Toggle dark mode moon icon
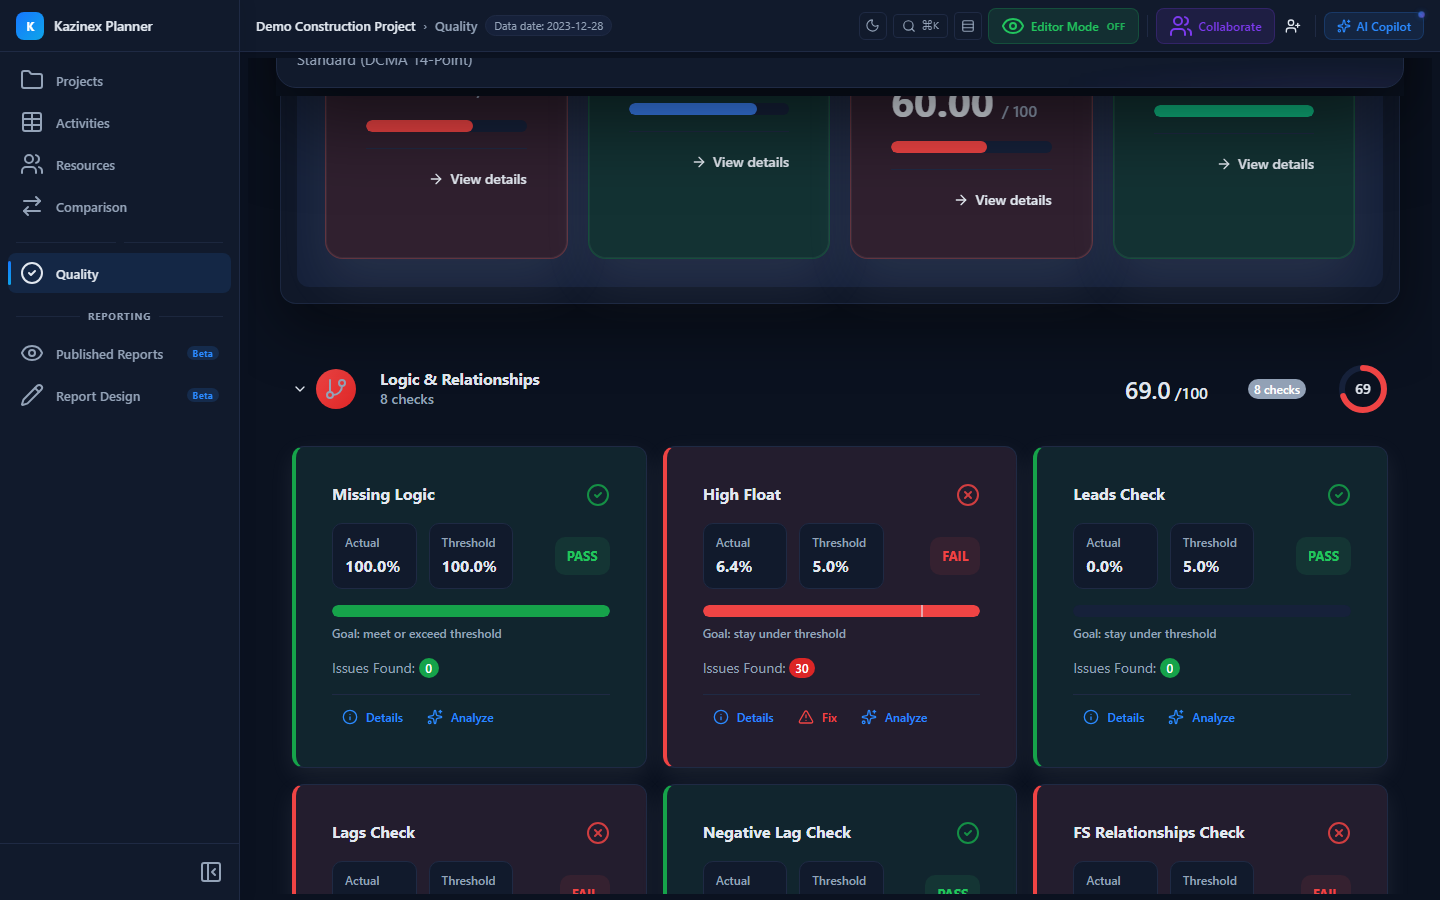Screen dimensions: 1440x900 point(873,26)
